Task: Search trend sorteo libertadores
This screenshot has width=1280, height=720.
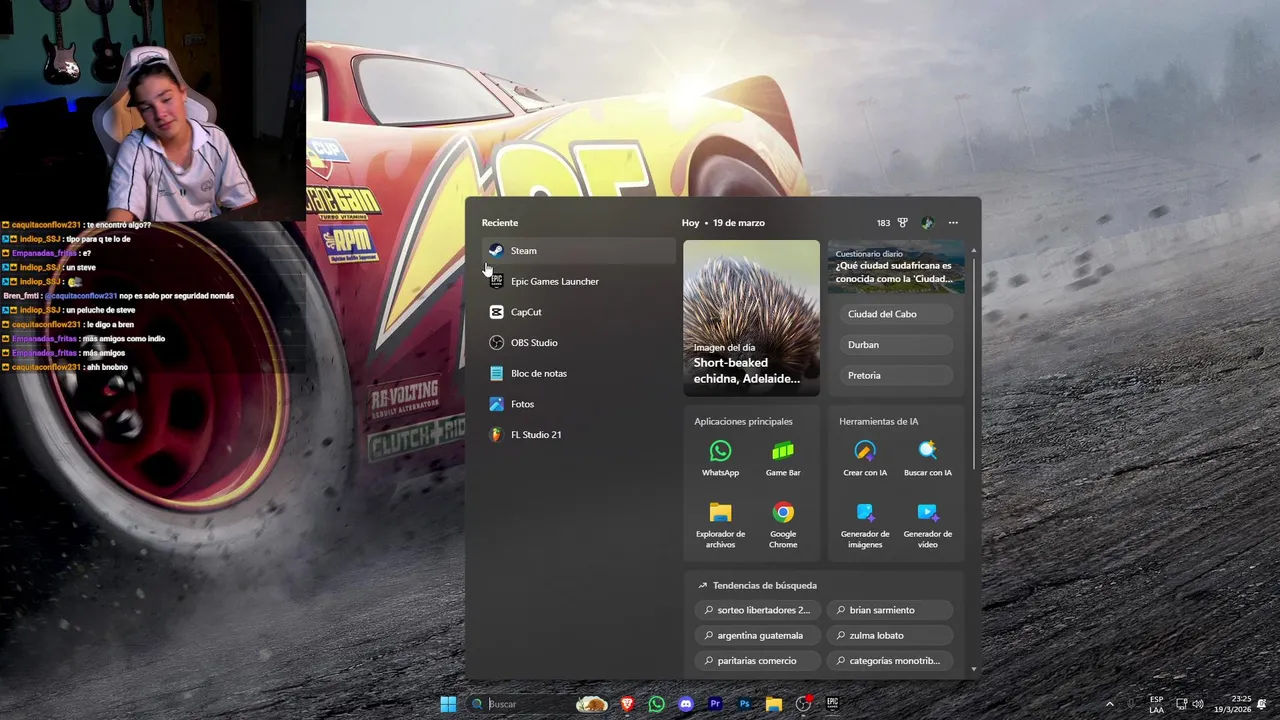Action: point(757,610)
